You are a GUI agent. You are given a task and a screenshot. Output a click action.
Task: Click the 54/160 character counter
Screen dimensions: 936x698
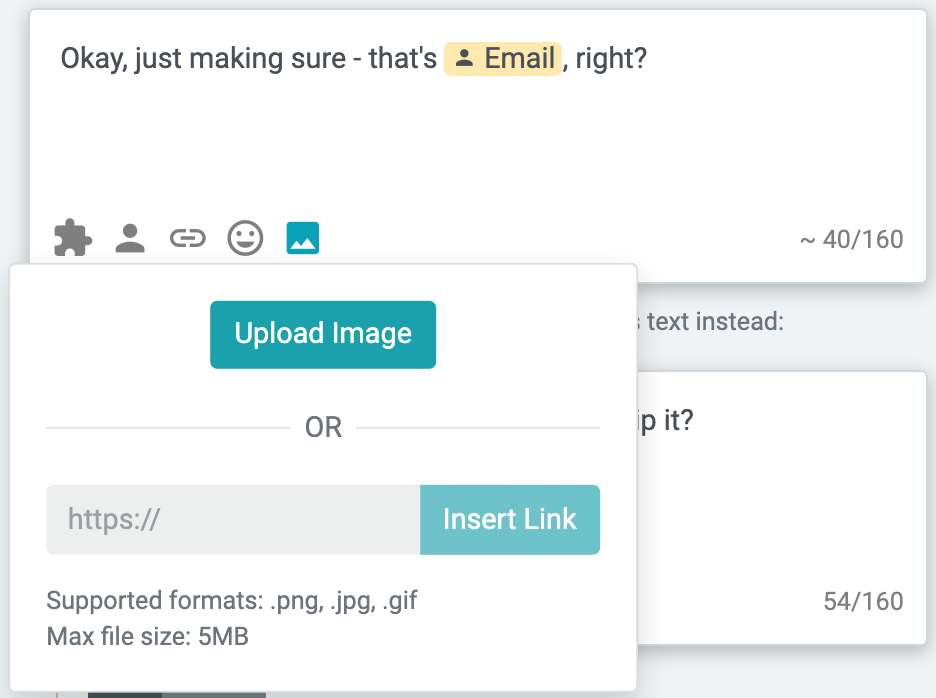tap(863, 601)
